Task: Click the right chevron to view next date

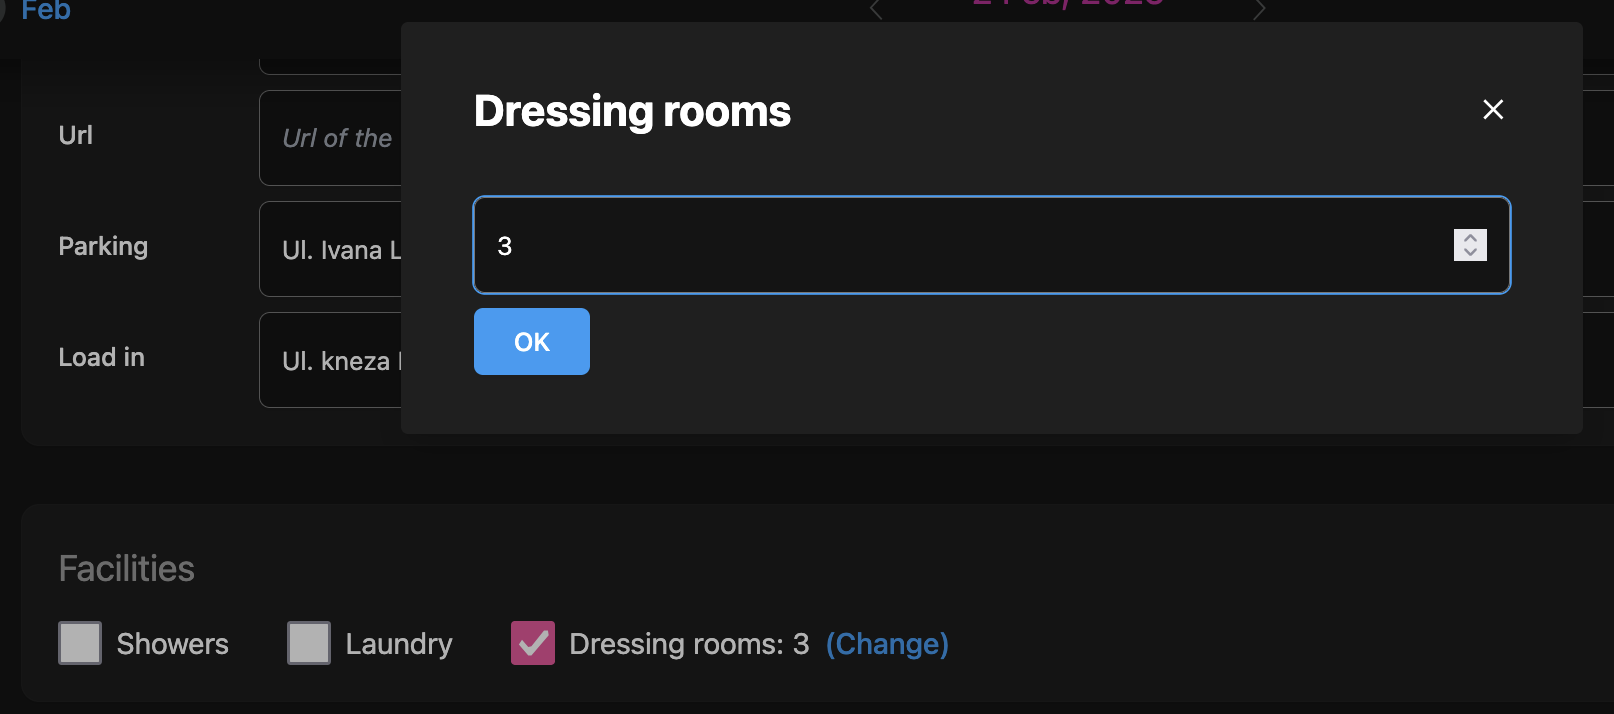Action: pos(1259,9)
